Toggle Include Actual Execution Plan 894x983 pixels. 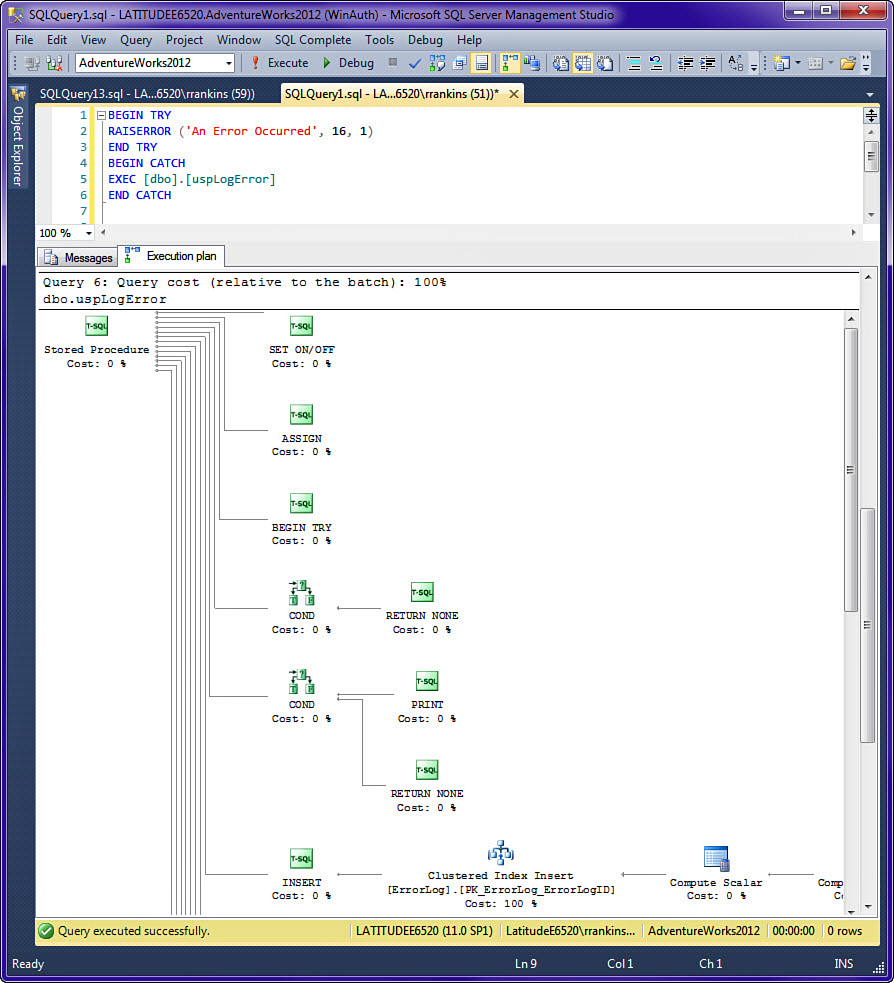tap(508, 63)
